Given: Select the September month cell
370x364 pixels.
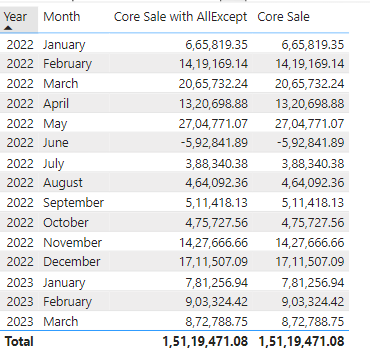Looking at the screenshot, I should coord(73,203).
